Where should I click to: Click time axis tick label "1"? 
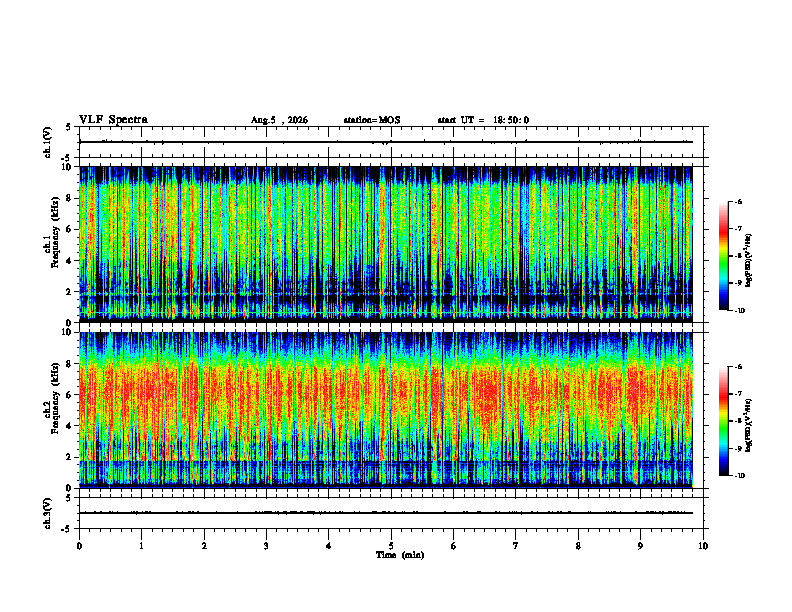(141, 546)
